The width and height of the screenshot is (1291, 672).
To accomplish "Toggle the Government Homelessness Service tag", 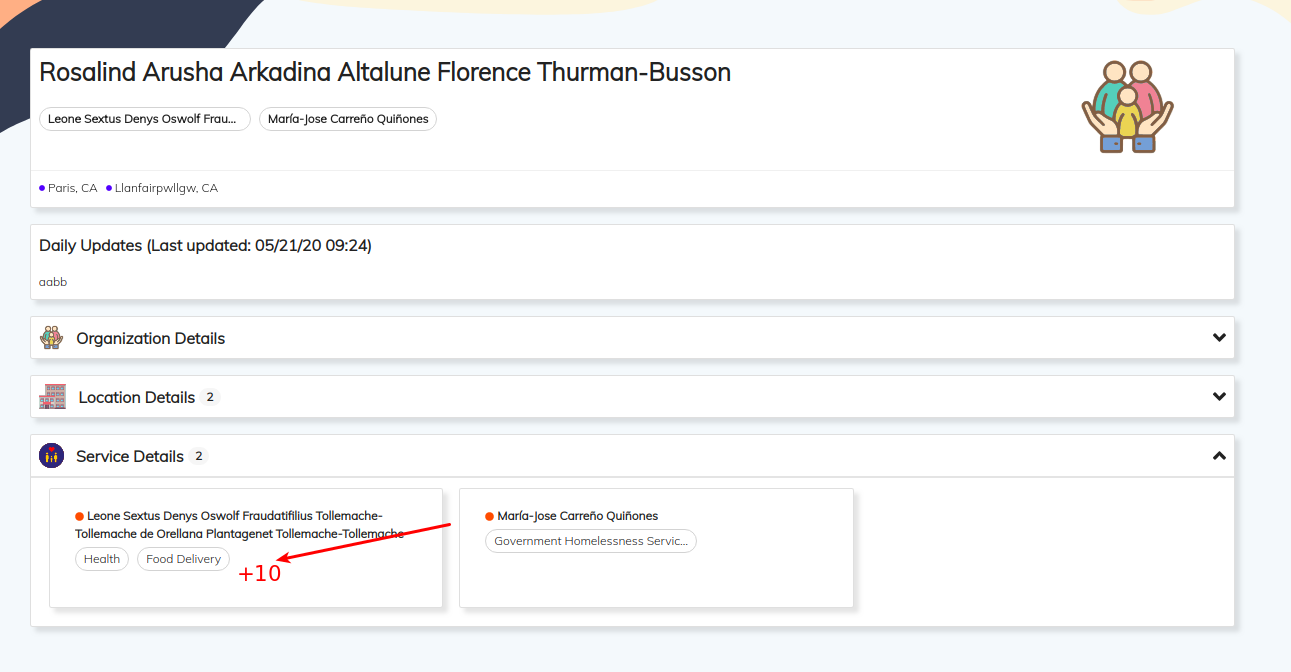I will (x=590, y=540).
